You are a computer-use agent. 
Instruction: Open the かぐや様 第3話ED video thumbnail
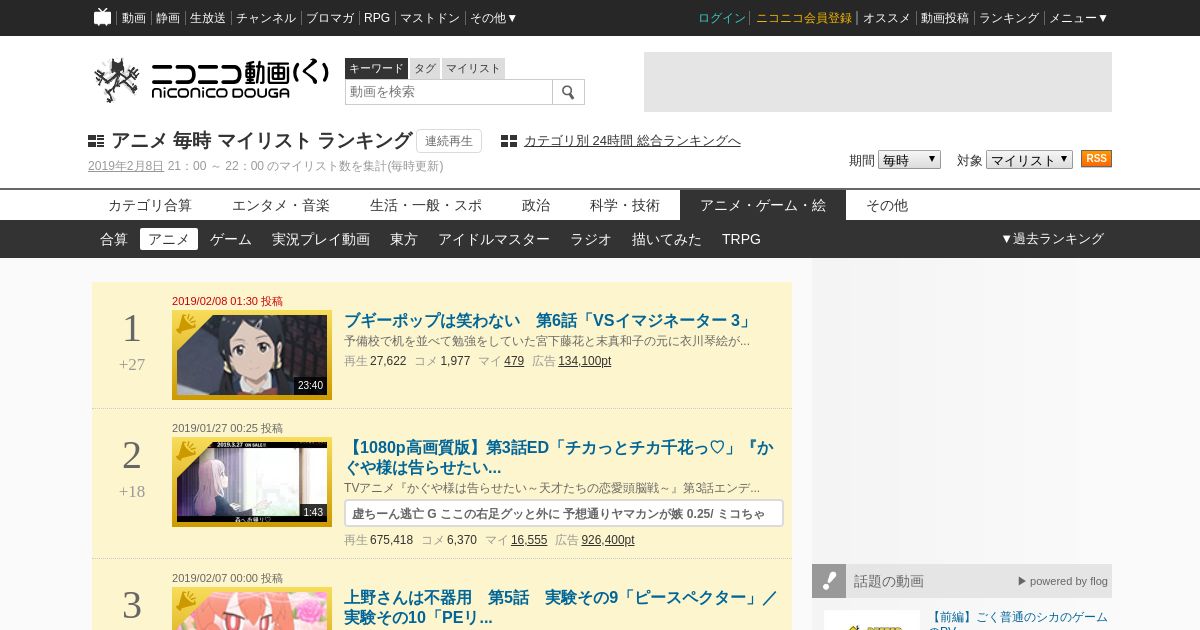pyautogui.click(x=252, y=482)
